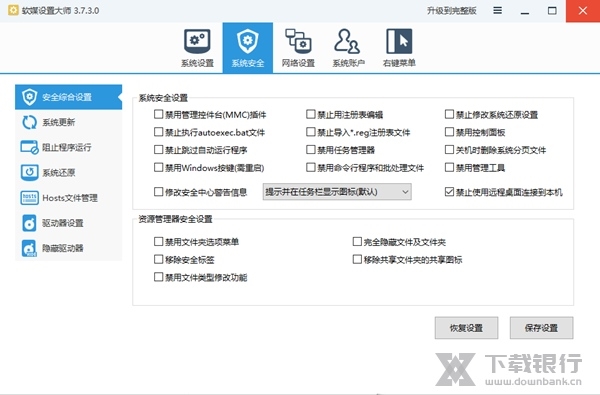The height and width of the screenshot is (395, 600).
Task: Click the 系统安全设置 group label
Action: (x=163, y=98)
